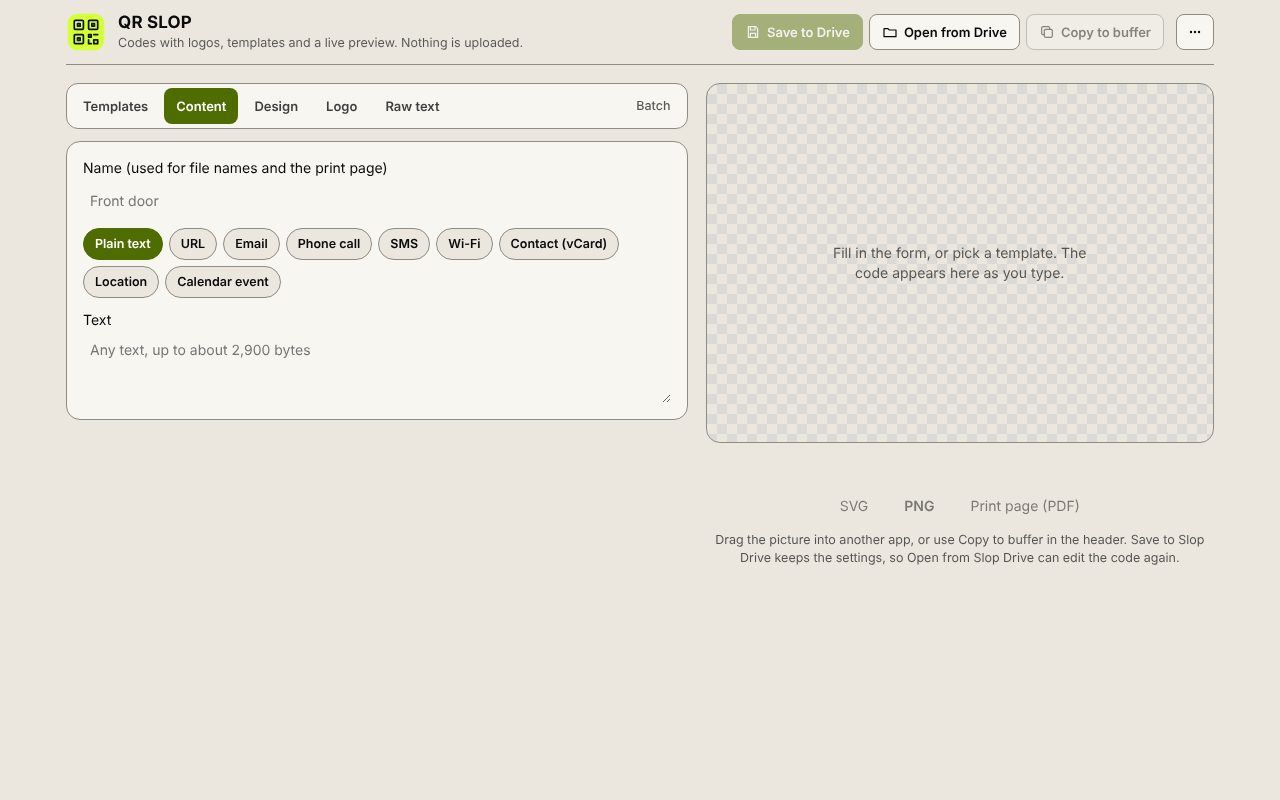Choose SVG export format
The width and height of the screenshot is (1280, 800).
coord(854,506)
